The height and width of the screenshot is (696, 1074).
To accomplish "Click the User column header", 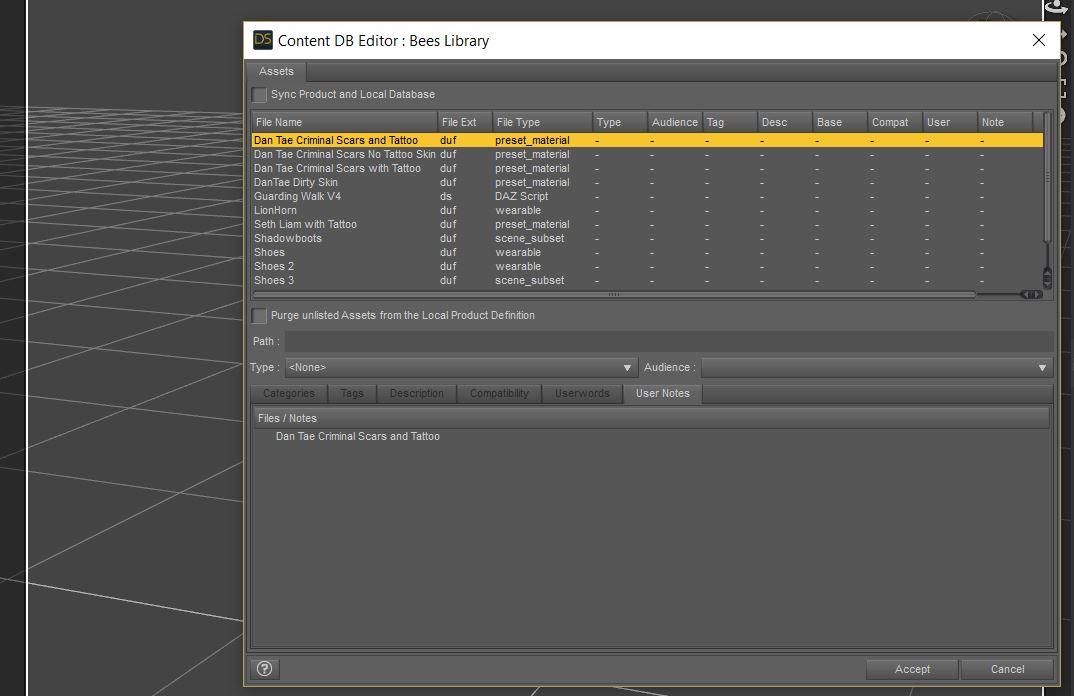I will pyautogui.click(x=950, y=122).
